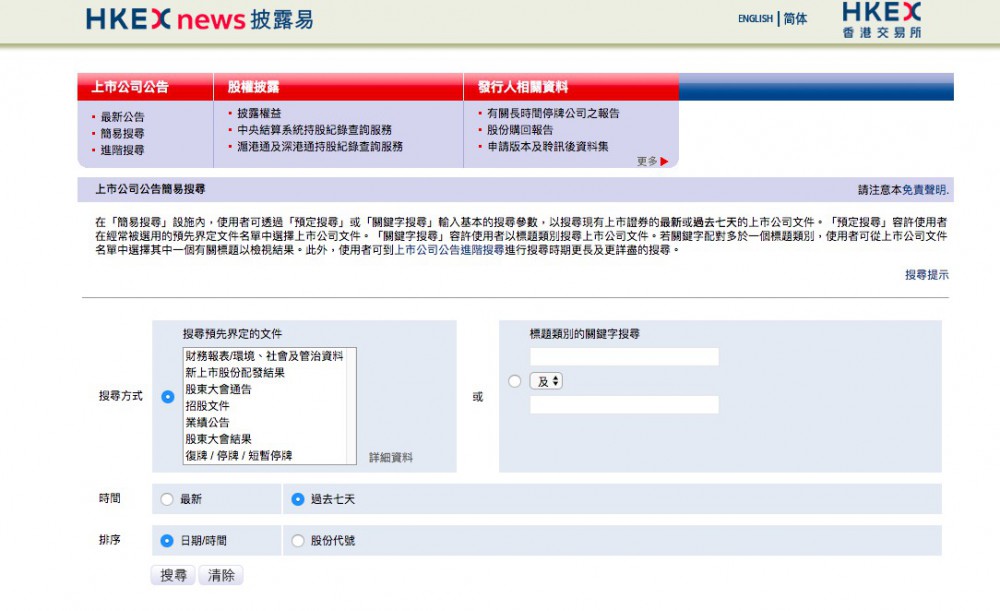Viewport: 1000px width, 611px height.
Task: Select 招股文件 in the document list
Action: (207, 406)
